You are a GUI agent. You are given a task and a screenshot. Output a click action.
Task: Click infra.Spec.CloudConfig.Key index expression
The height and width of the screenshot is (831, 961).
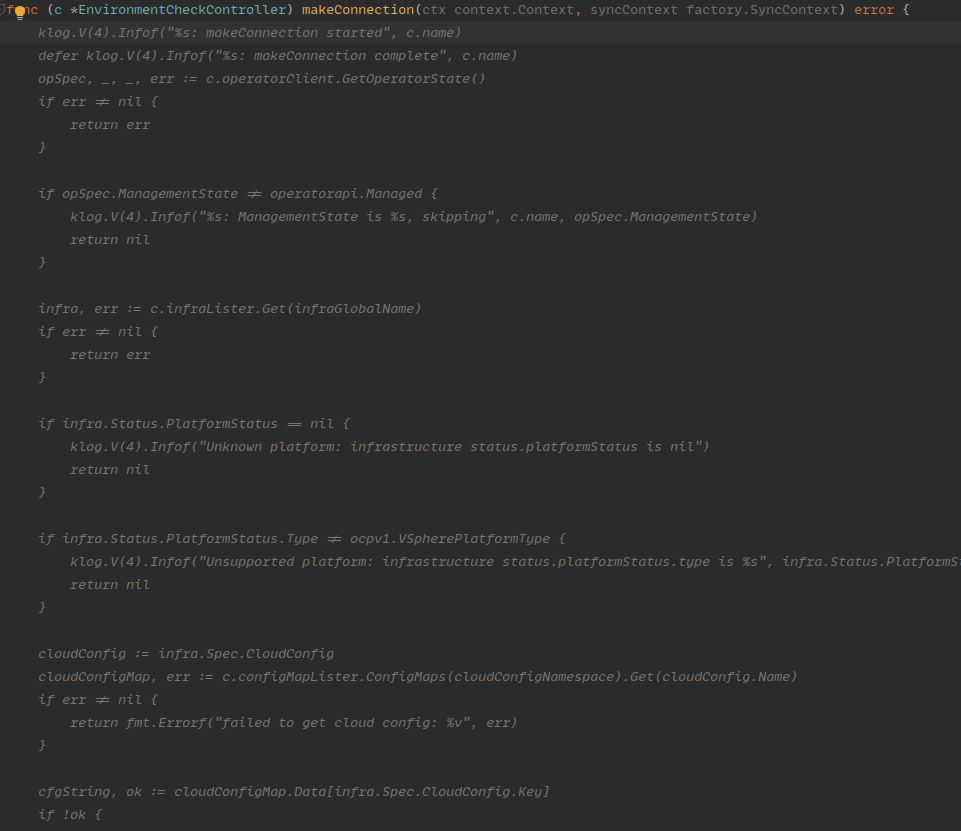pyautogui.click(x=438, y=791)
